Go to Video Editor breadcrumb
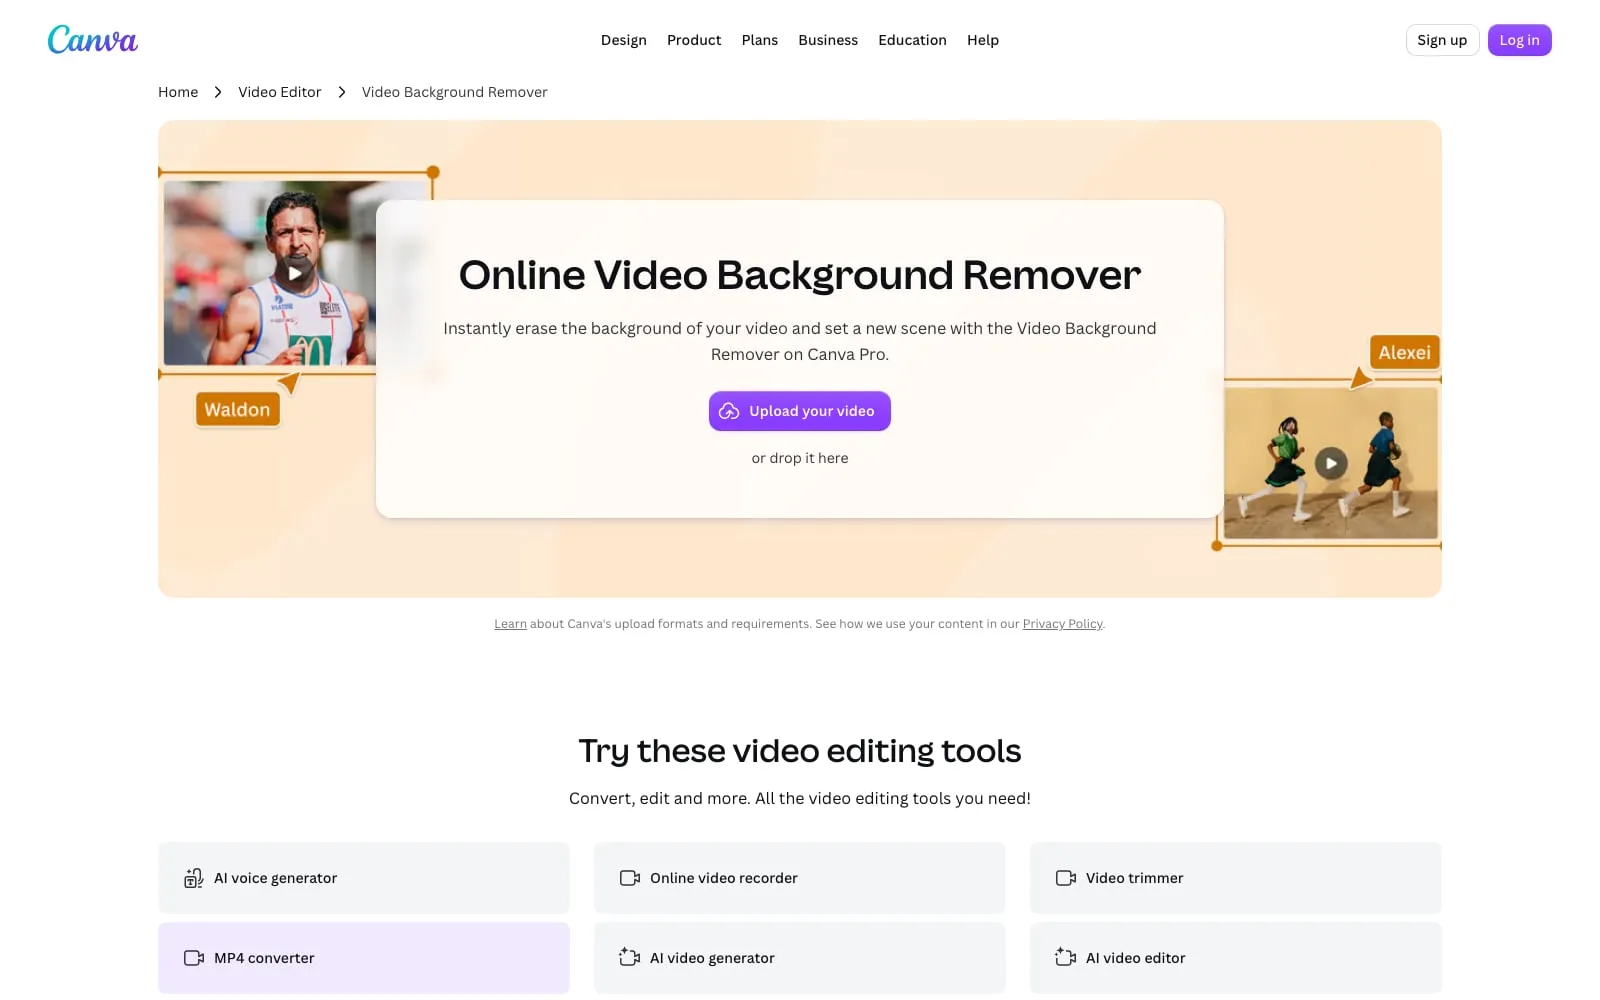 (x=280, y=92)
